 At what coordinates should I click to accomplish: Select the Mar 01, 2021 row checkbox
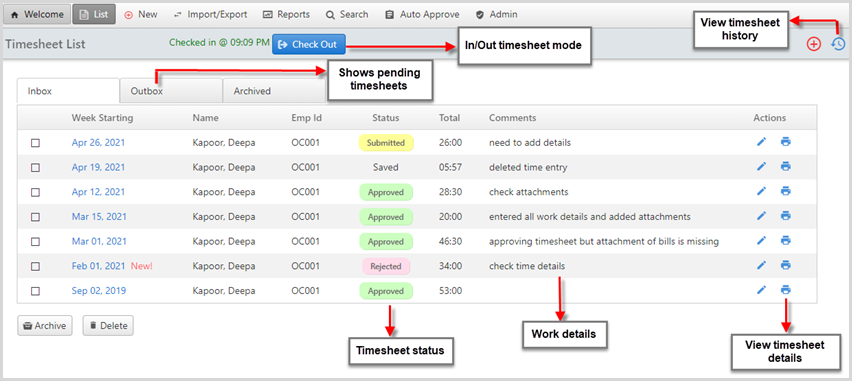click(x=35, y=241)
